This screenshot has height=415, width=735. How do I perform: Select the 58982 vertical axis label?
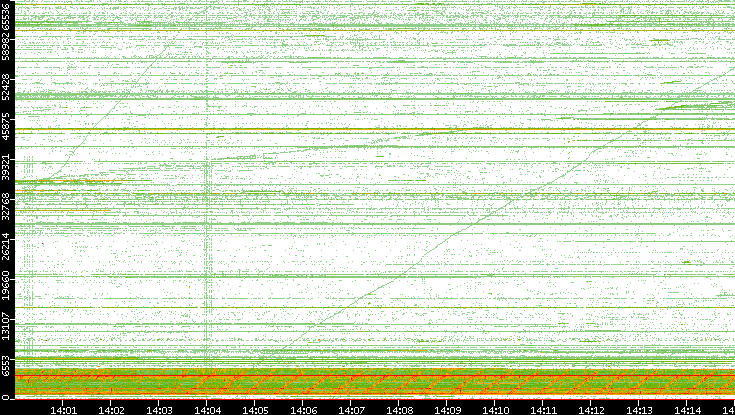pyautogui.click(x=5, y=47)
